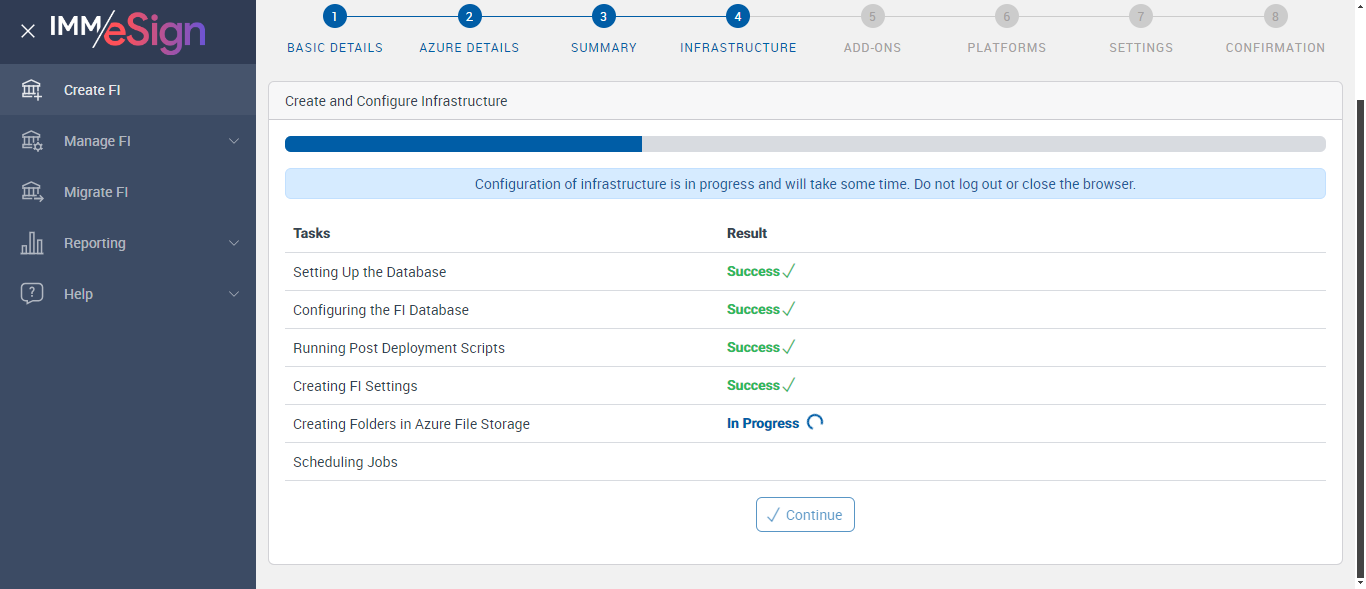Expand the Help menu chevron

click(234, 294)
